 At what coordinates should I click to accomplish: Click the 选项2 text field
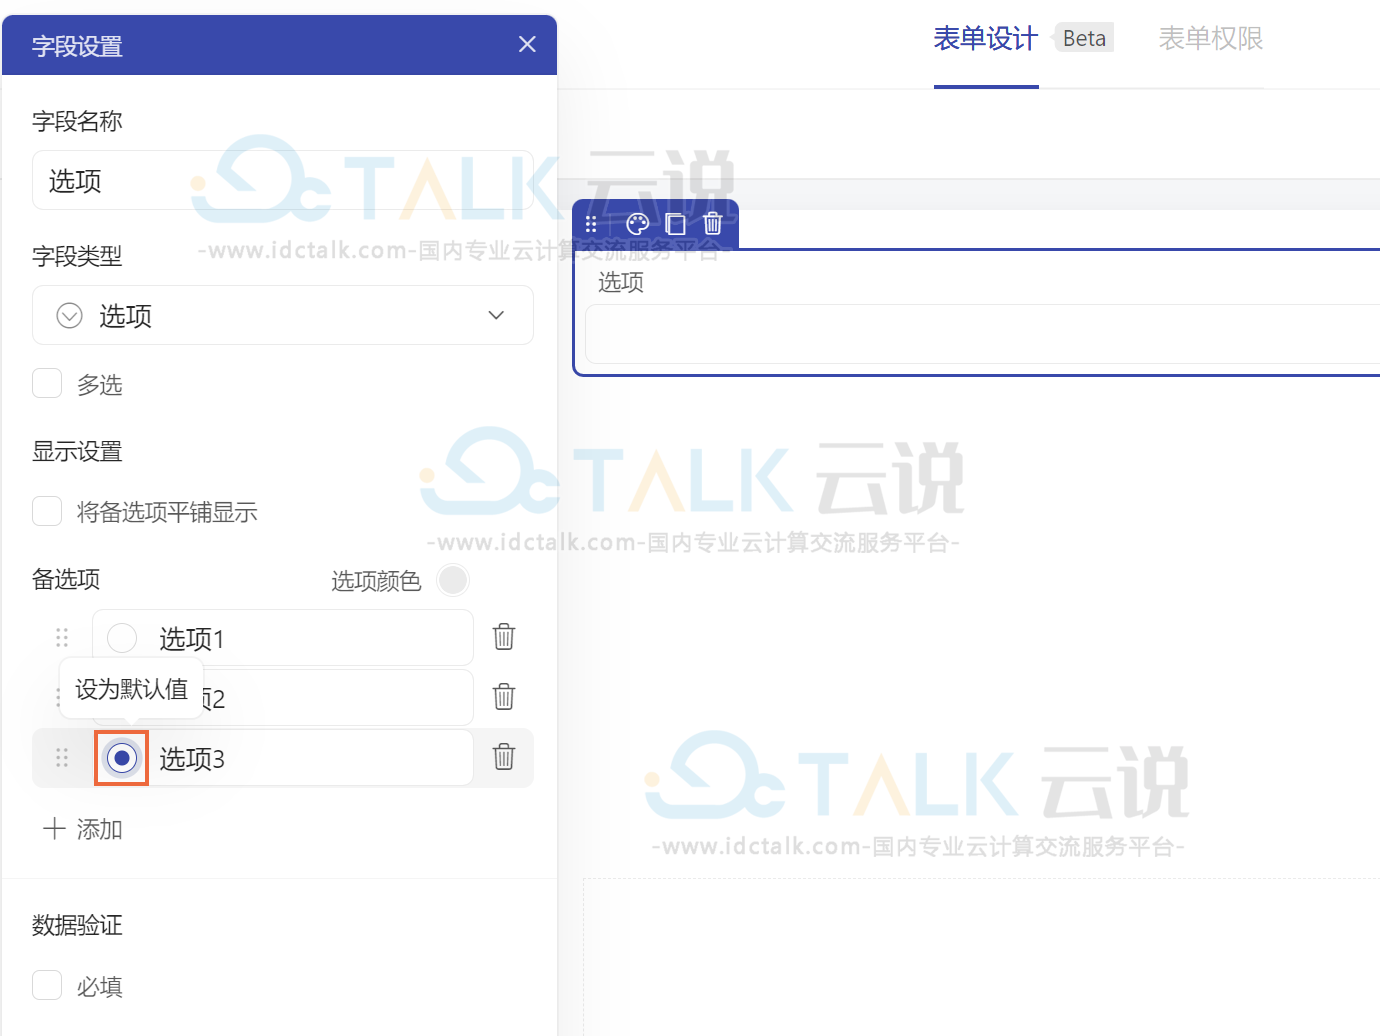pos(283,698)
